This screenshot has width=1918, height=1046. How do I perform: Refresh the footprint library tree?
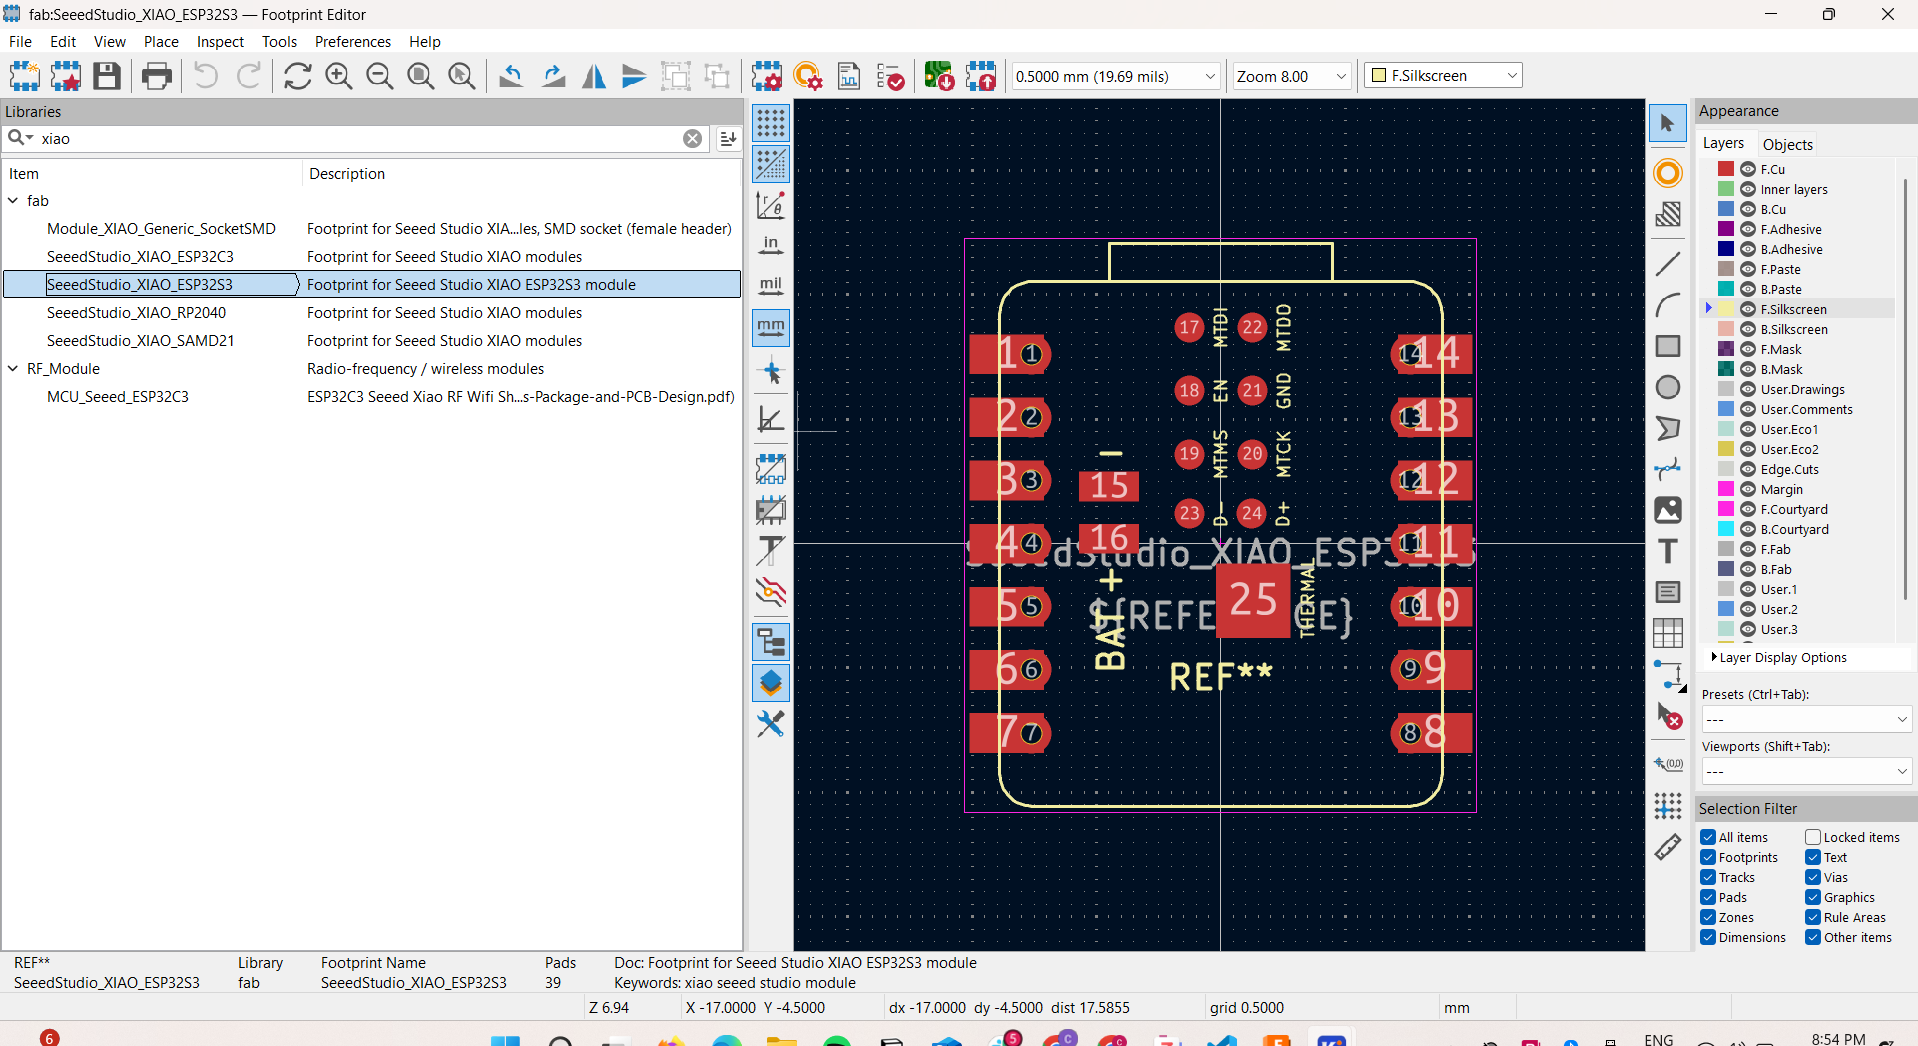tap(297, 76)
